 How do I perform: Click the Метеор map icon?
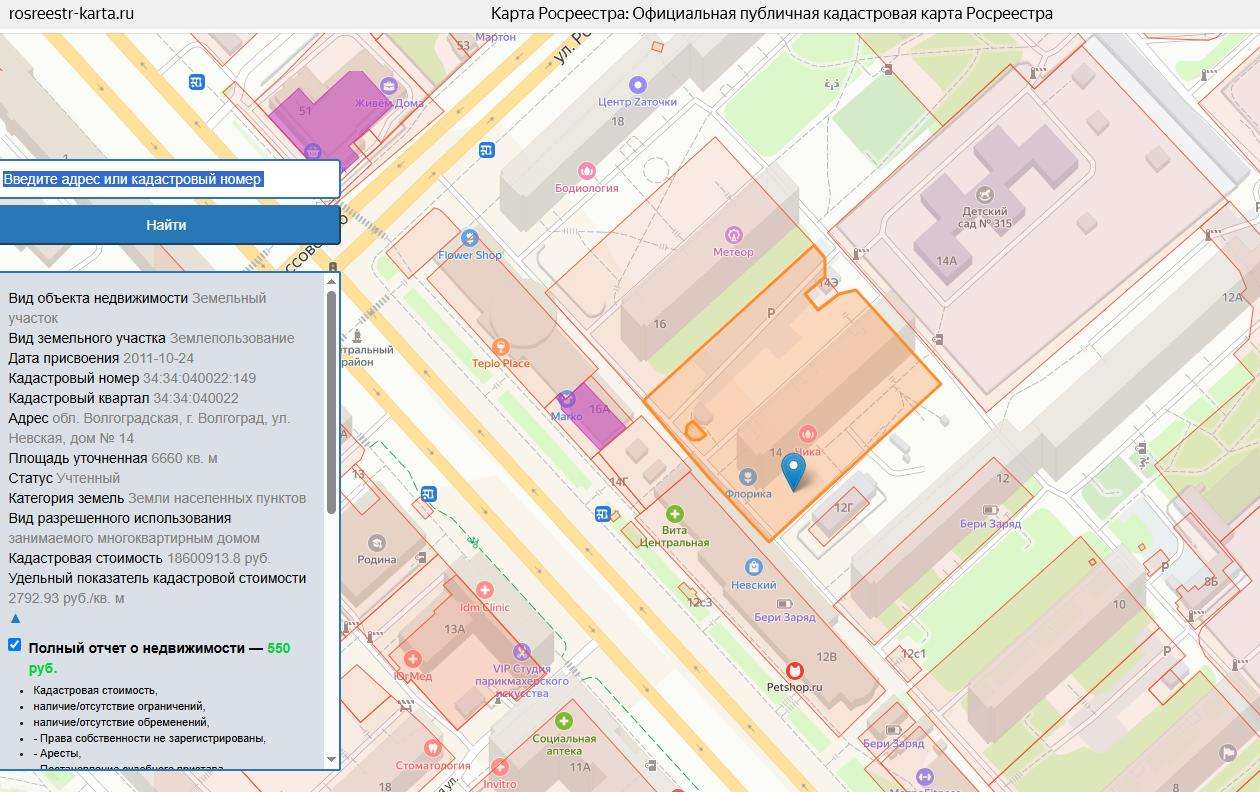(x=735, y=235)
